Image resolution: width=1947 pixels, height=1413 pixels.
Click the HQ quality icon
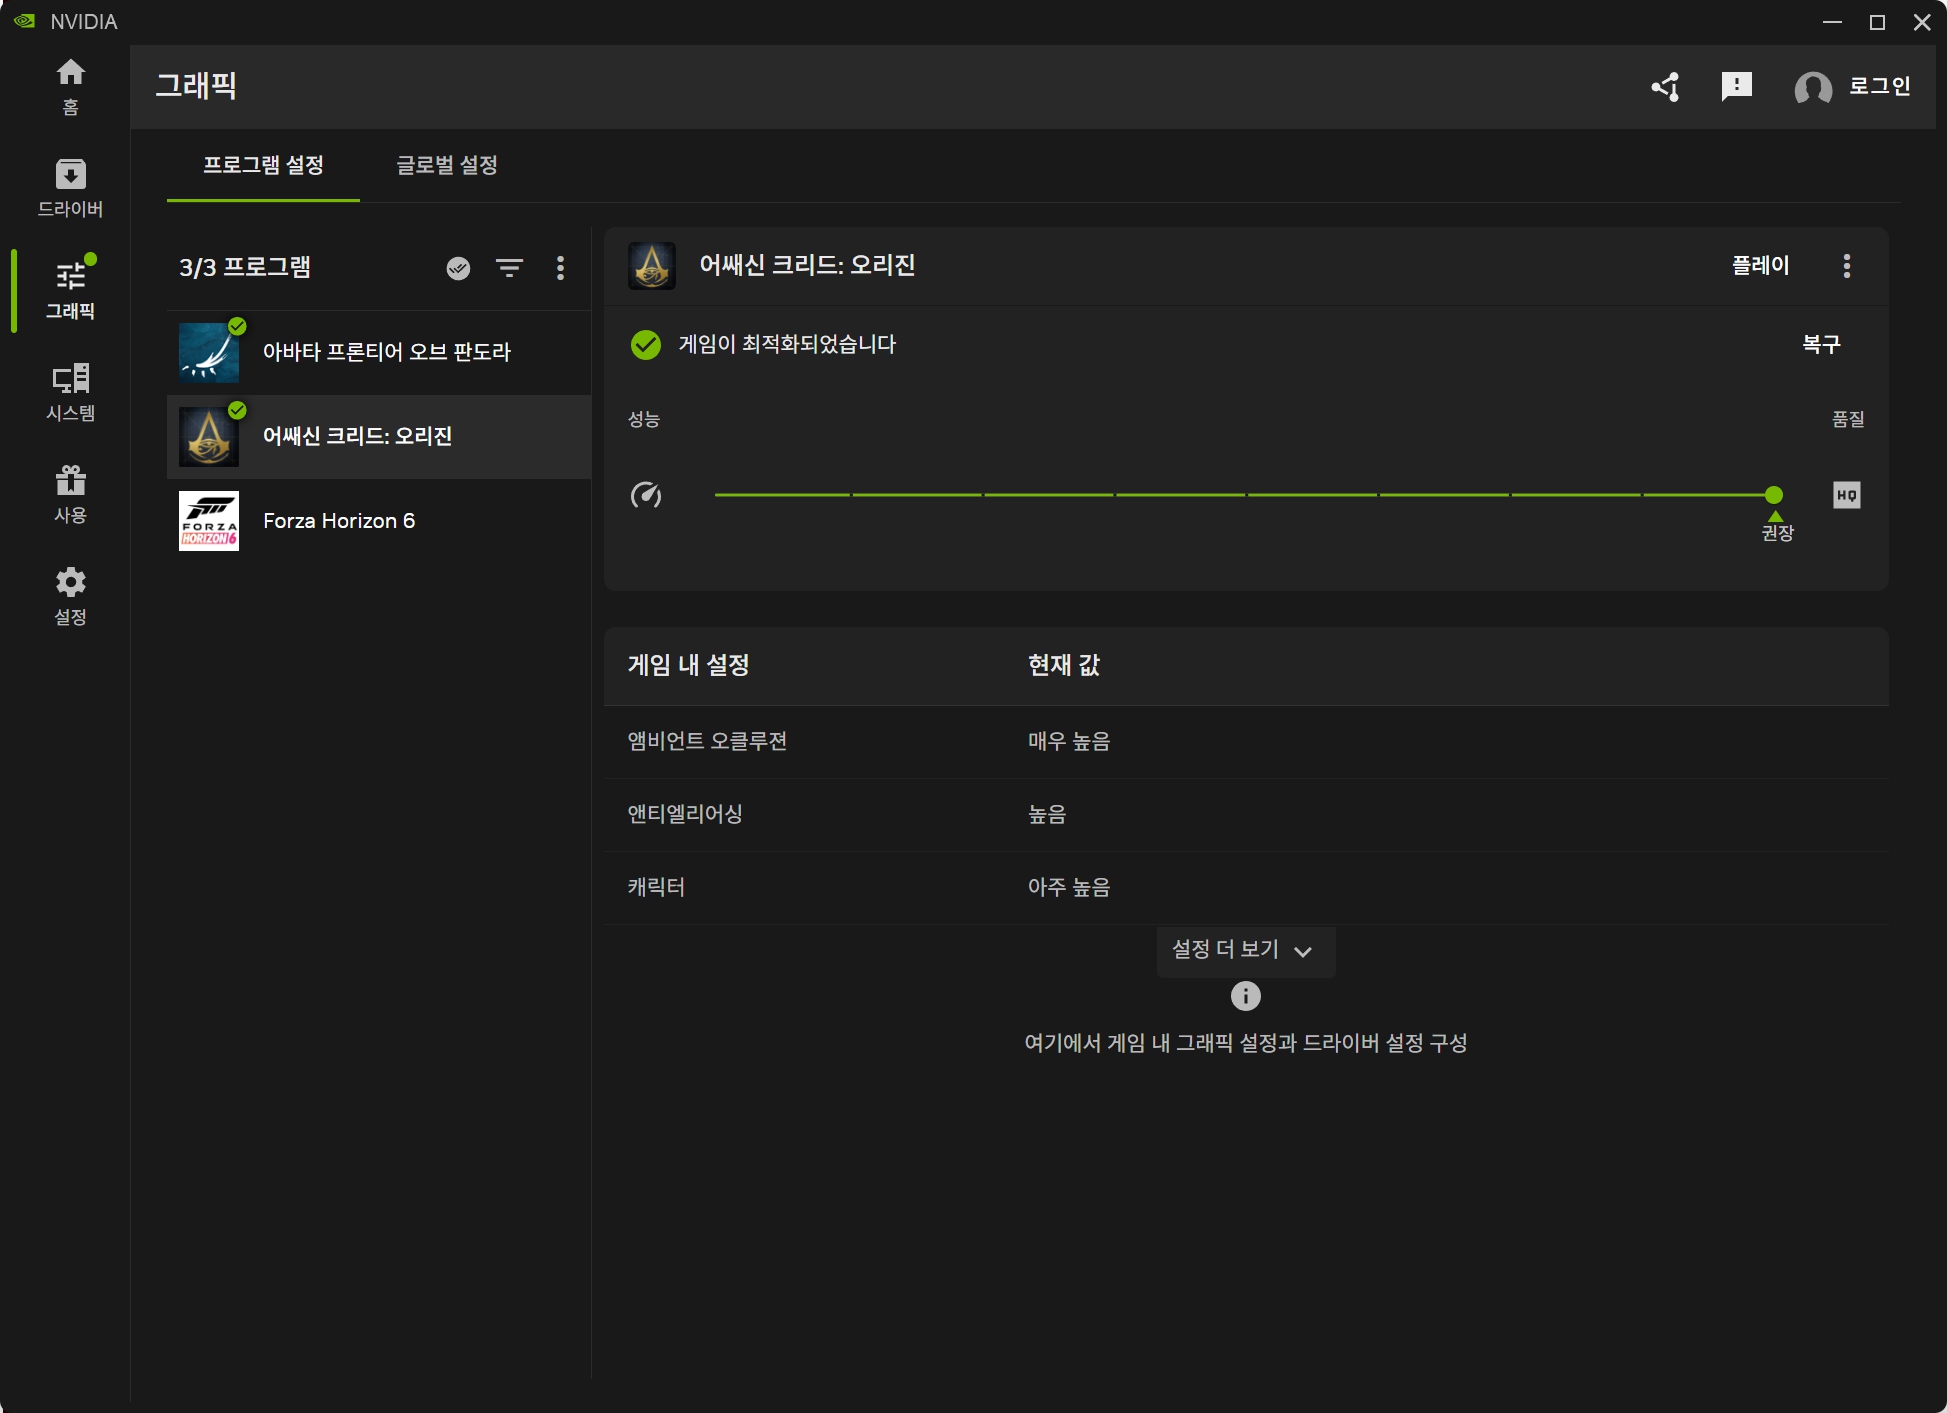(1847, 495)
